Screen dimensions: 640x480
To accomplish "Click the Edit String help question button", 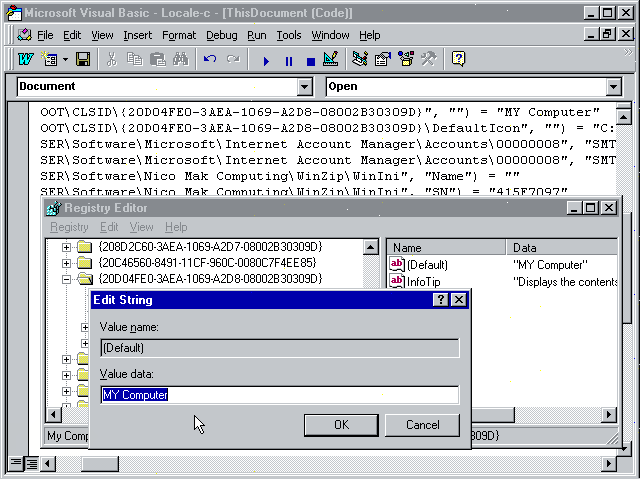I will point(440,300).
